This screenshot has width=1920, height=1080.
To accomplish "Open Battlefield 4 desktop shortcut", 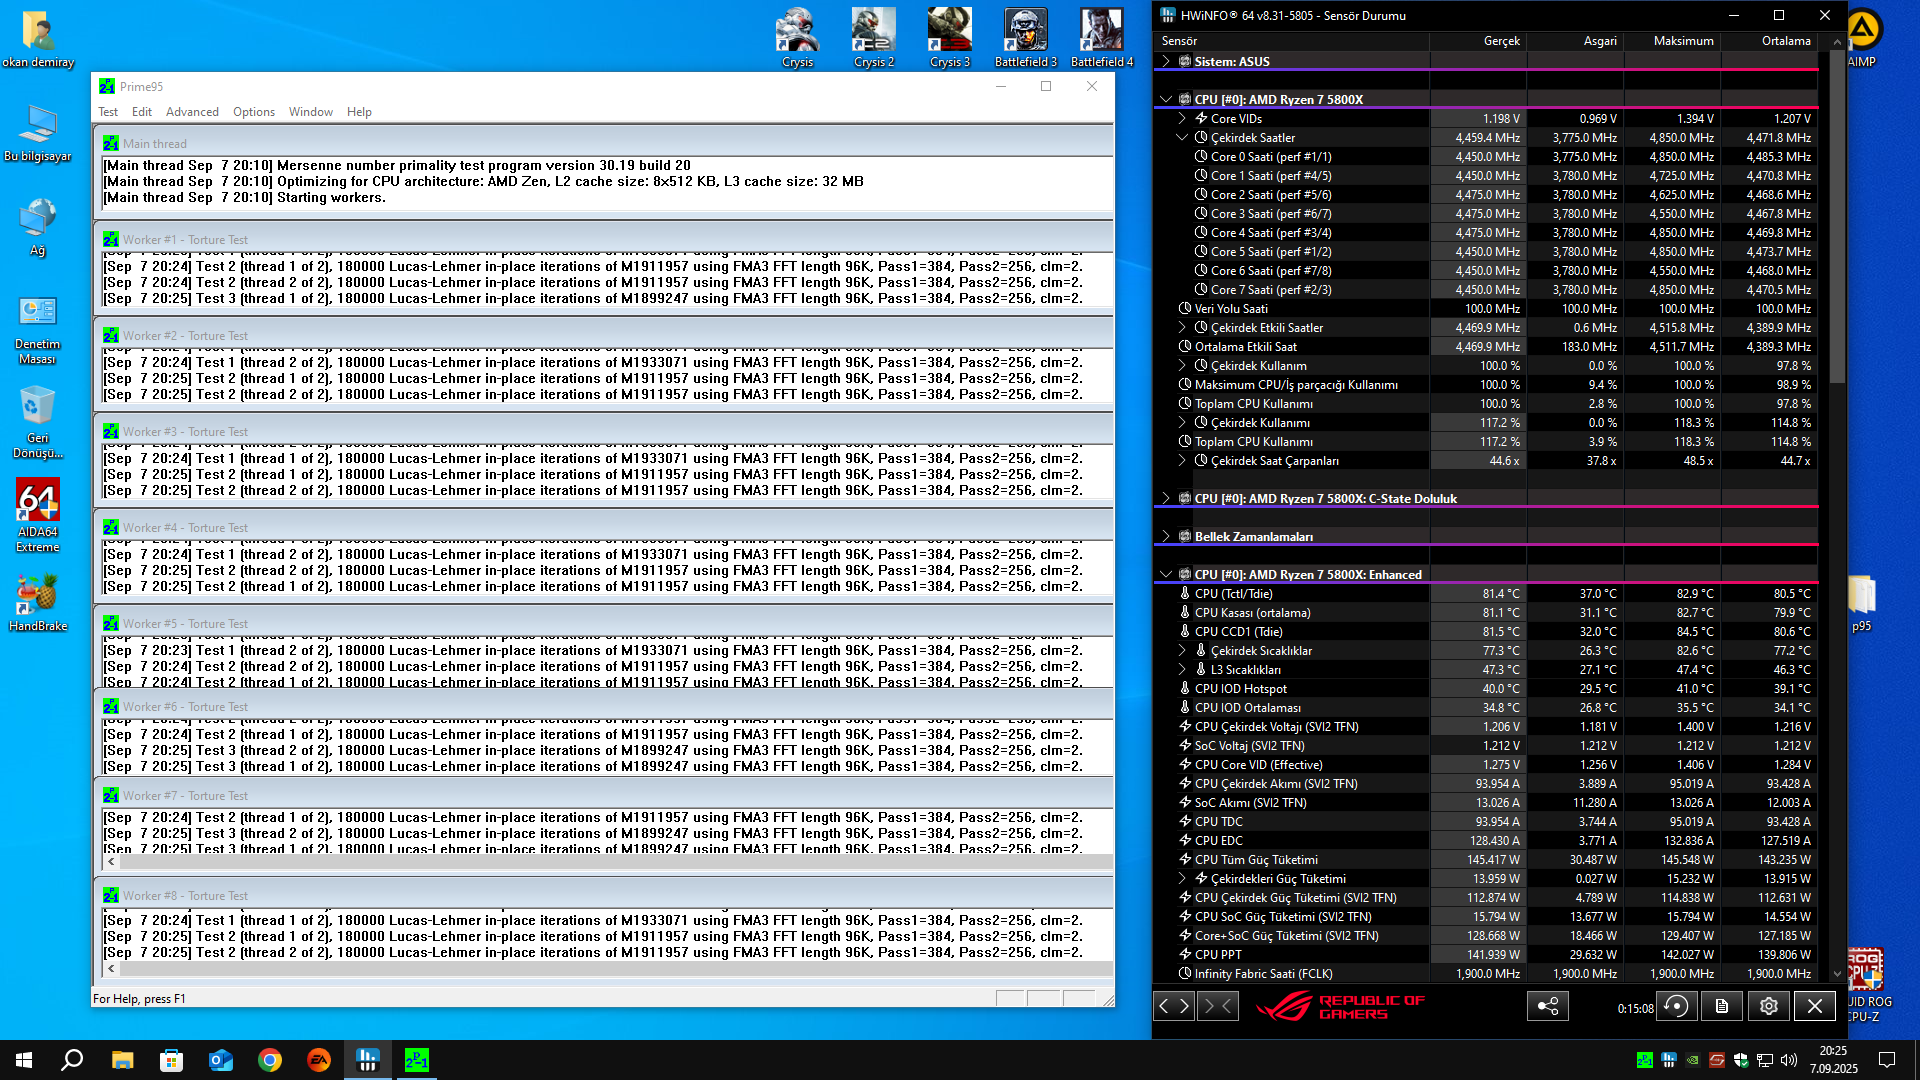I will click(x=1102, y=38).
